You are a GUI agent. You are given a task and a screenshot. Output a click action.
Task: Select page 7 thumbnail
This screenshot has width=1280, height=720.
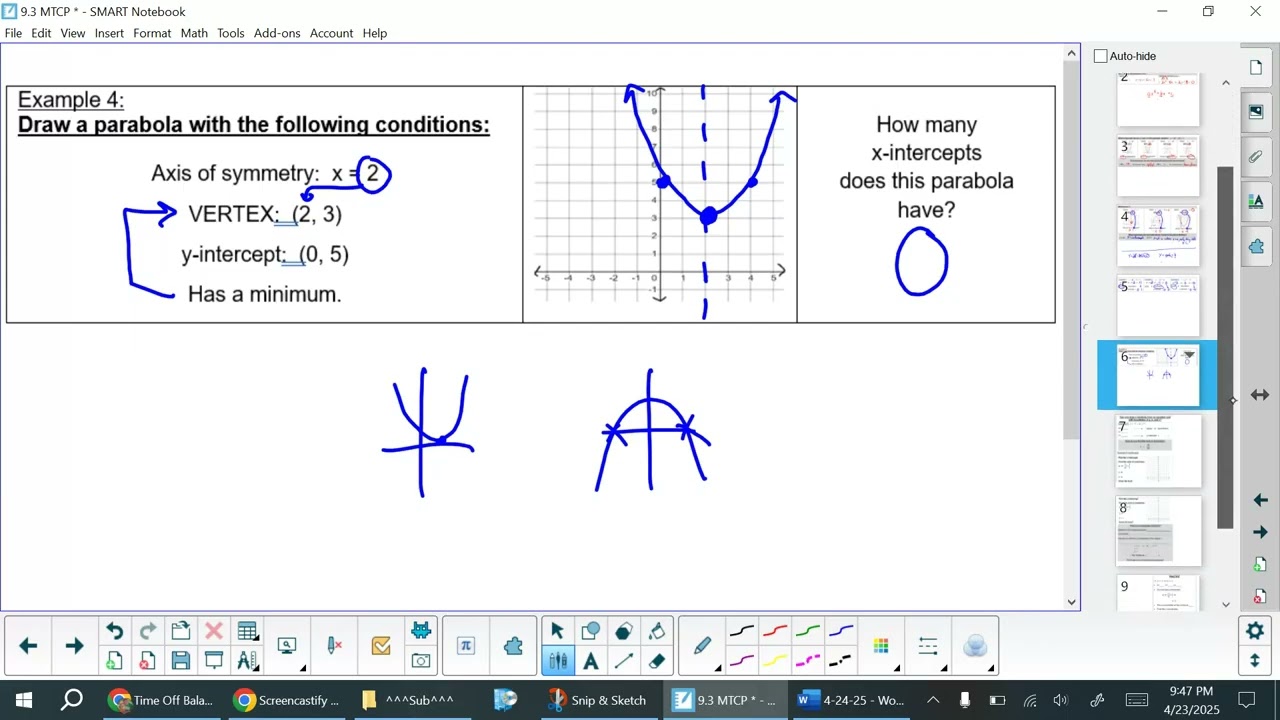click(x=1158, y=452)
